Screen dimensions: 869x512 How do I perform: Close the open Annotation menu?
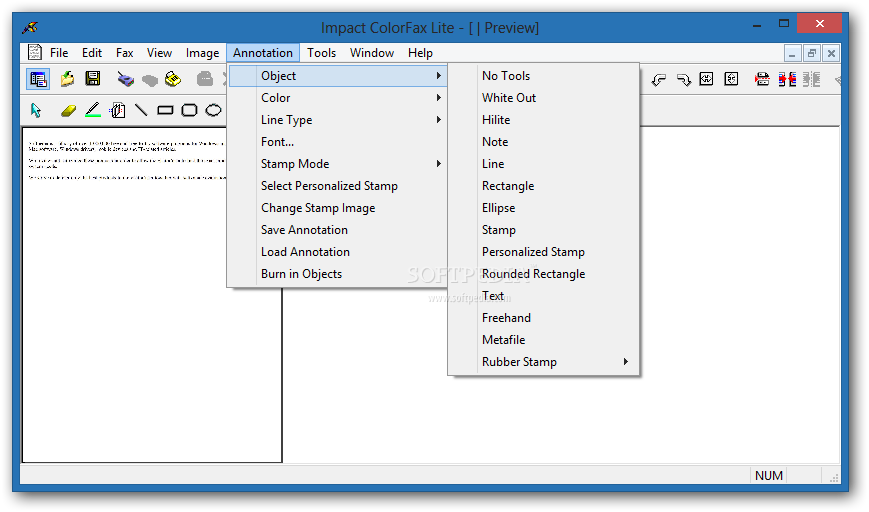tap(263, 53)
